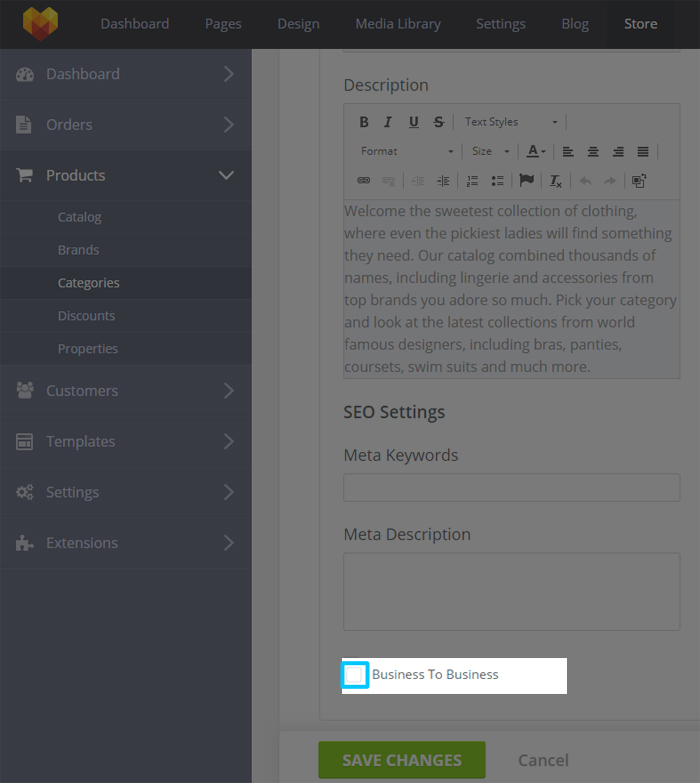
Task: Open the Media Library menu
Action: tap(398, 24)
